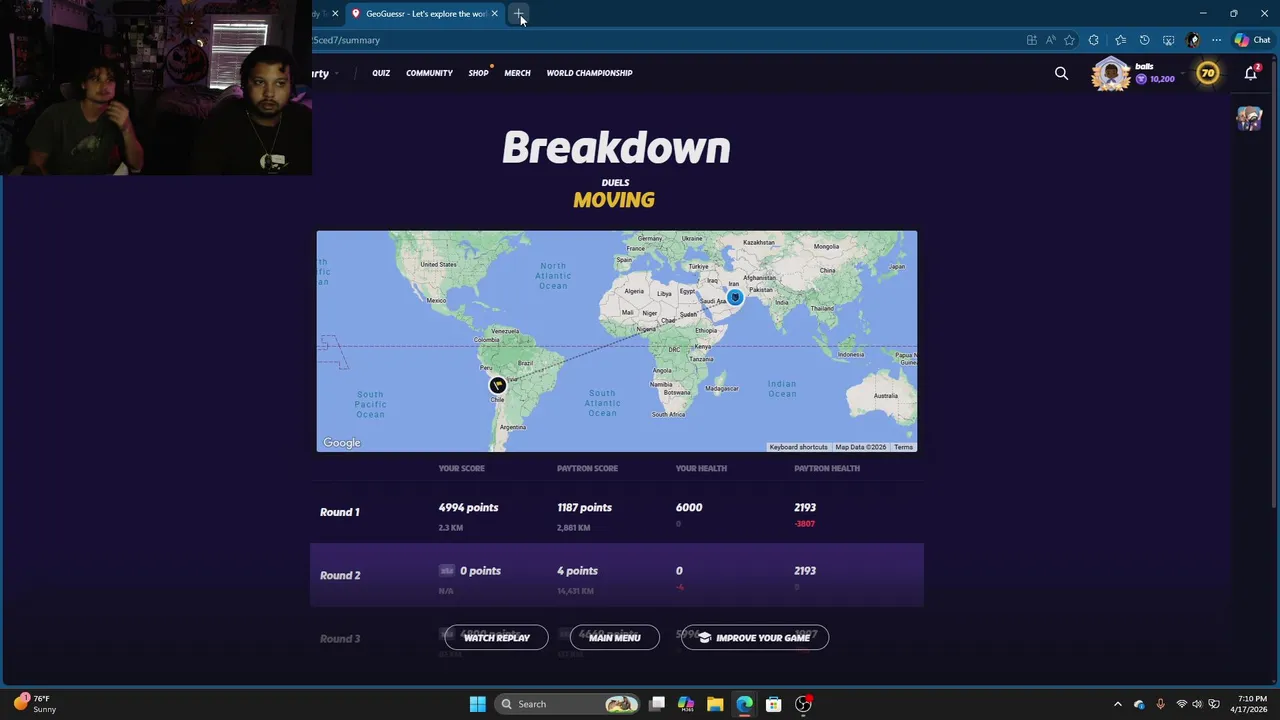Screen dimensions: 1280x720
Task: Open World Championship menu item
Action: pyautogui.click(x=589, y=73)
